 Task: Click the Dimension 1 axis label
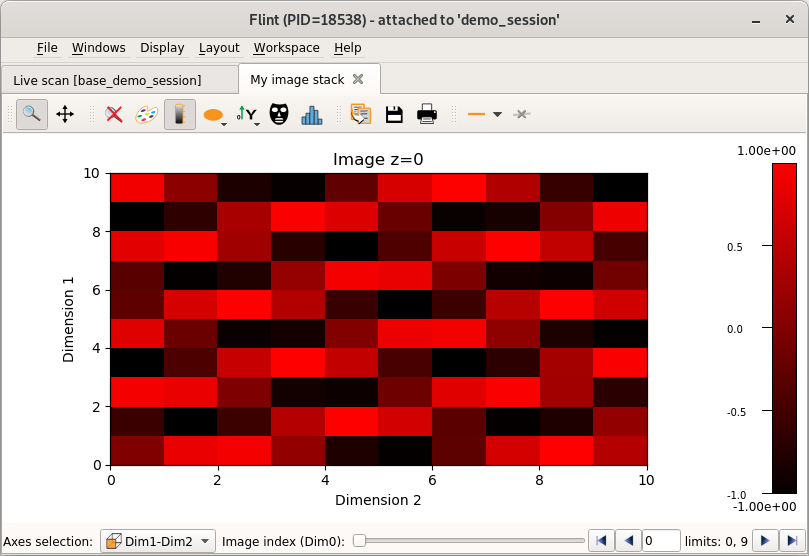click(68, 319)
